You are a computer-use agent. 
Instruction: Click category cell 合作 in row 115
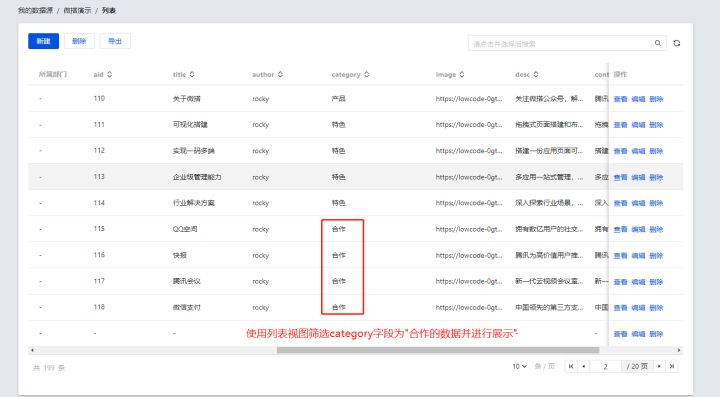(x=338, y=229)
